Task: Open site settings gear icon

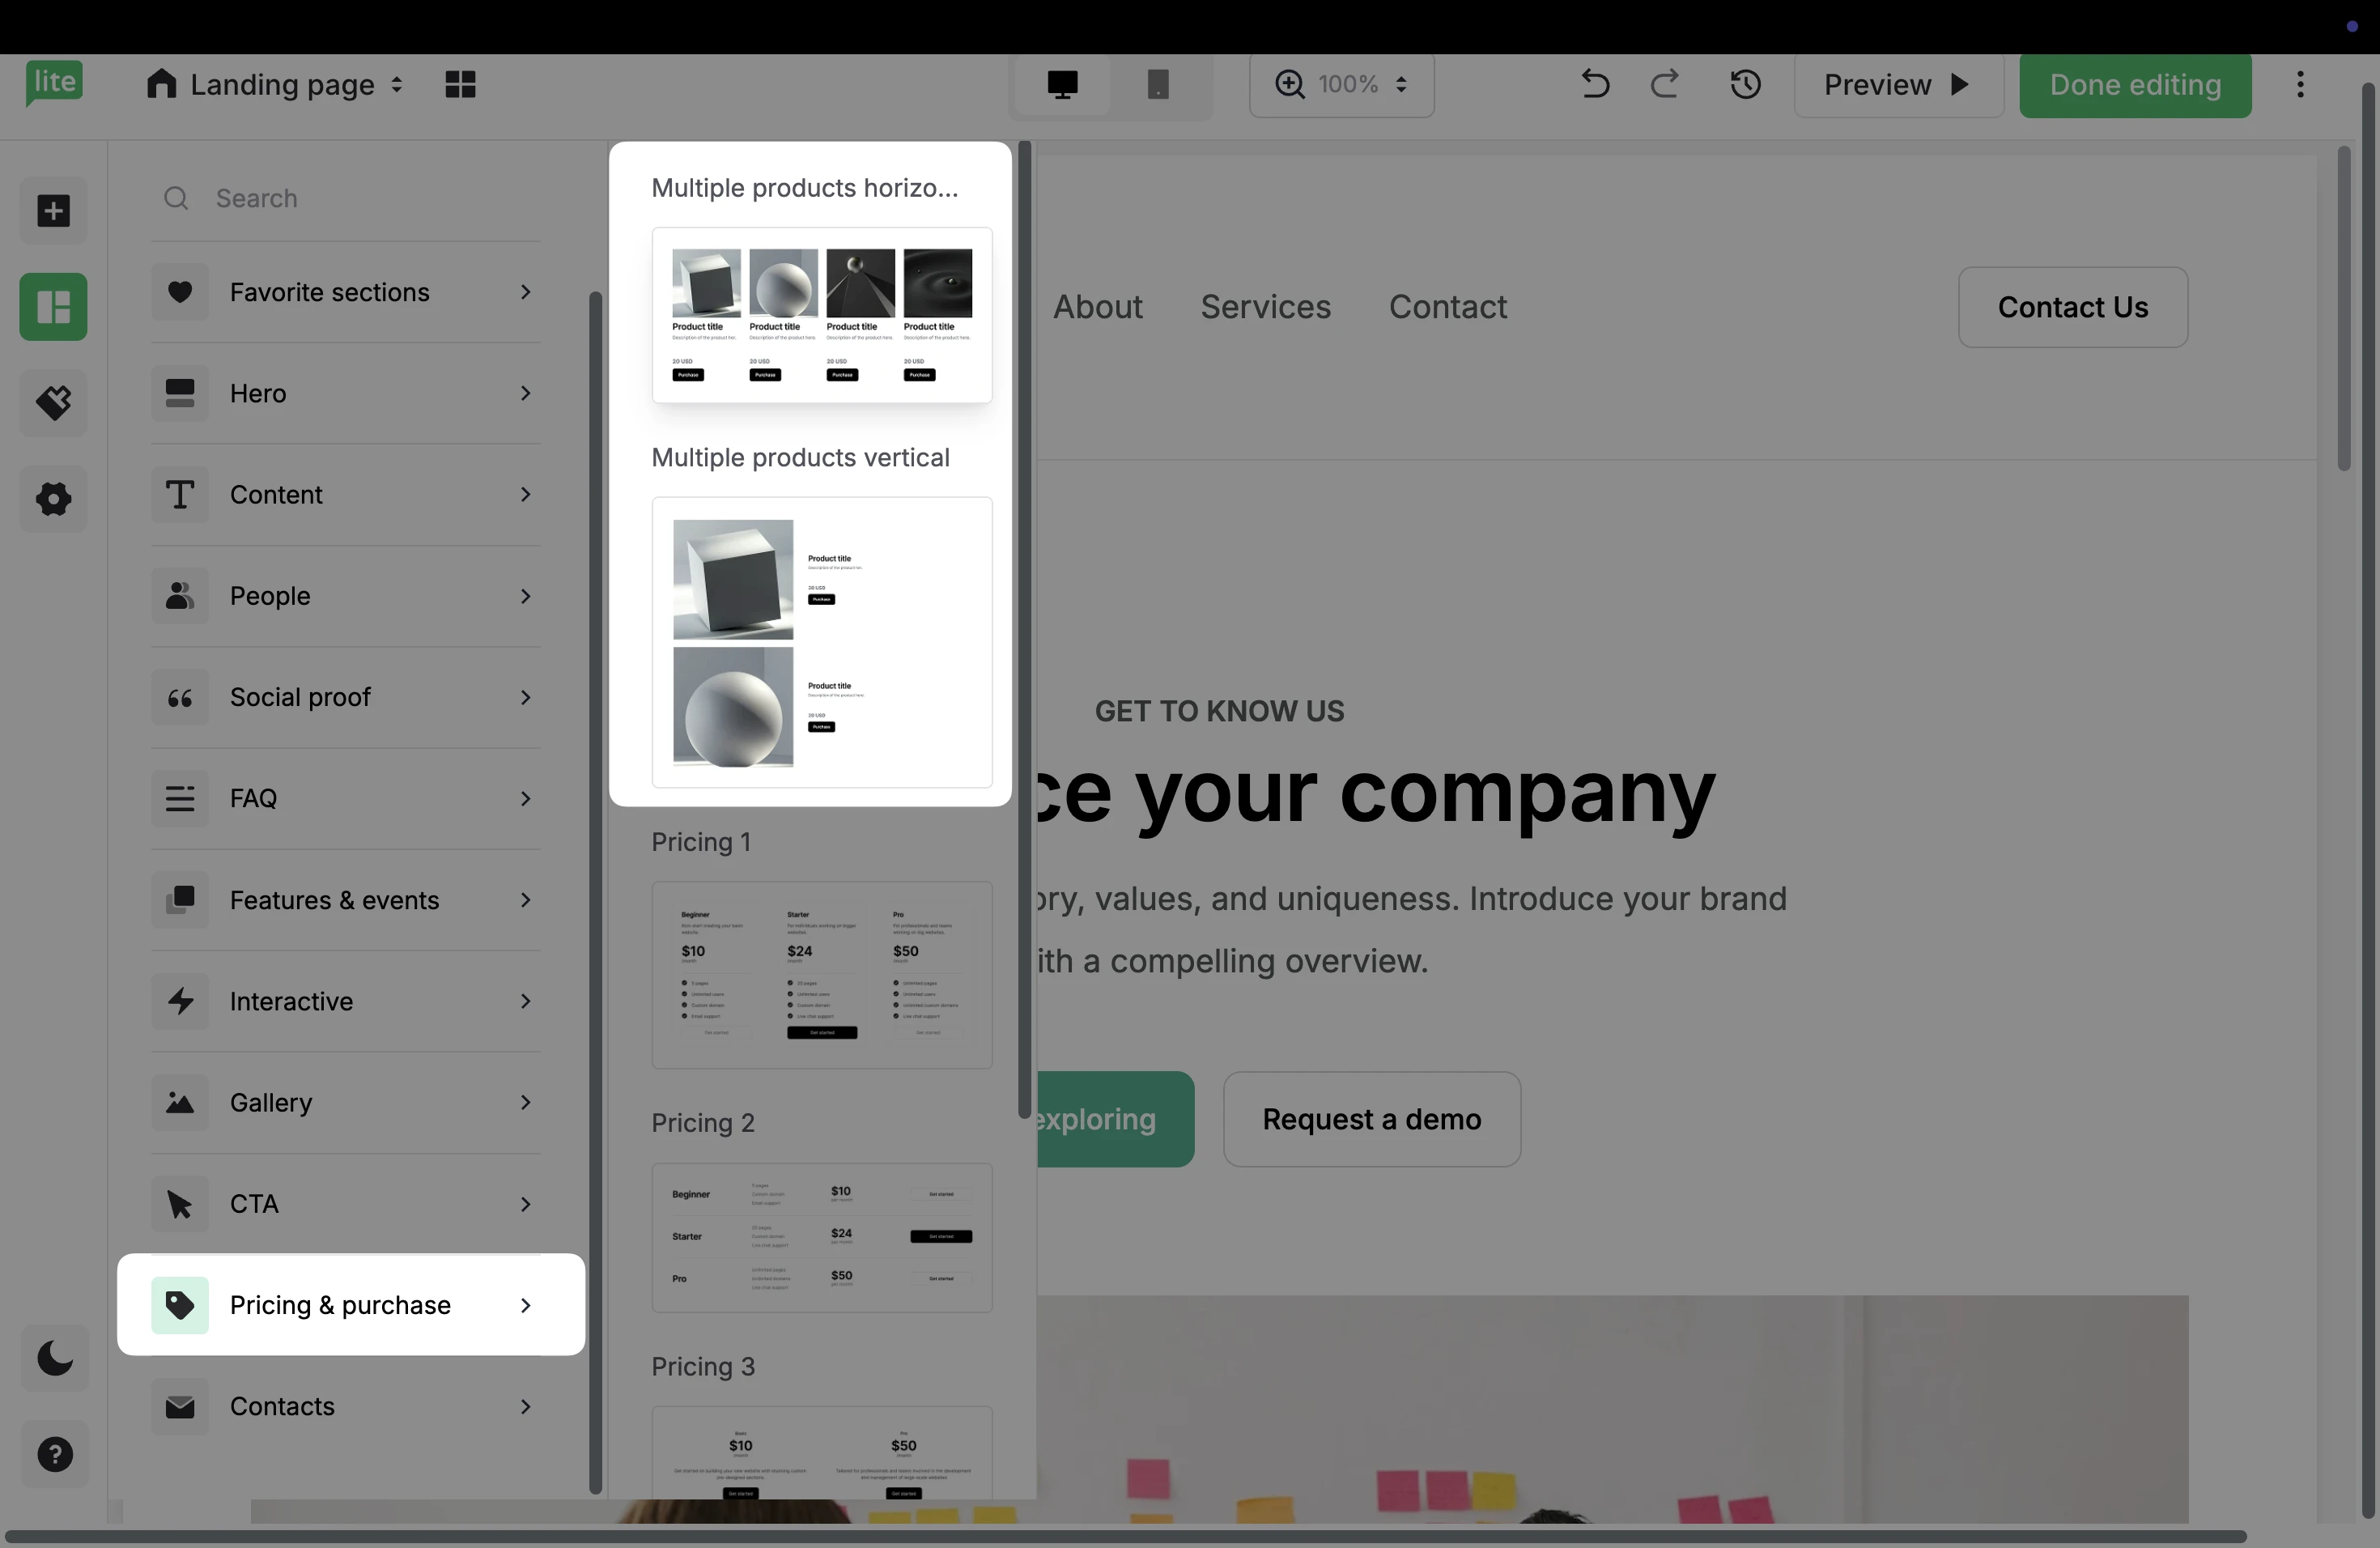Action: 53,498
